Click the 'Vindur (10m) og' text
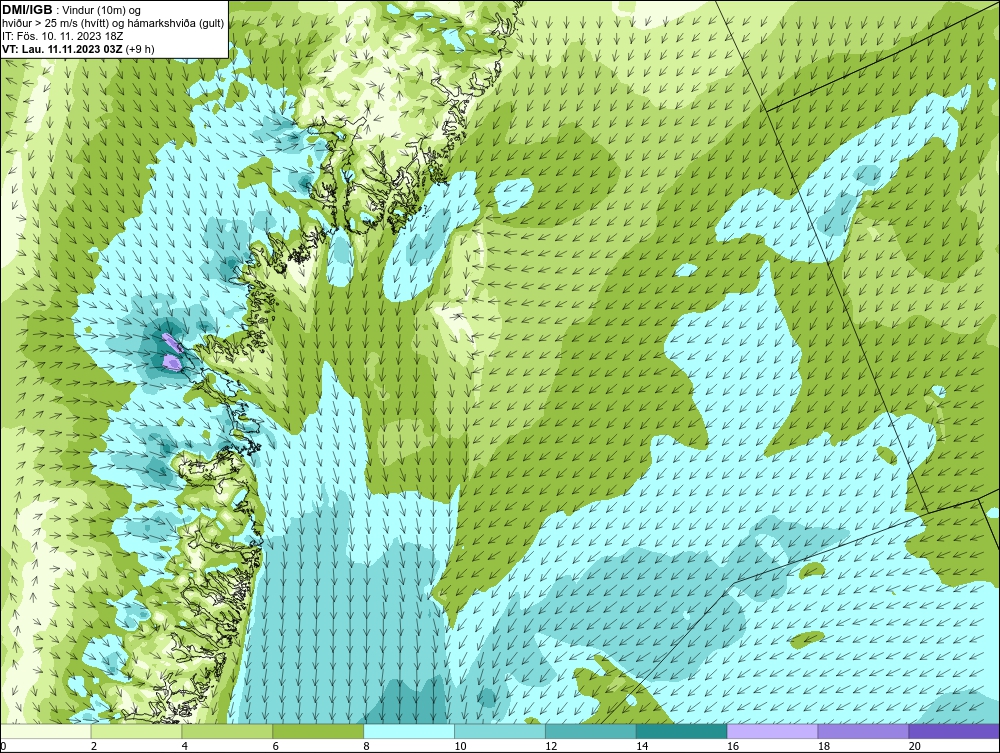The image size is (1000, 753). click(103, 10)
